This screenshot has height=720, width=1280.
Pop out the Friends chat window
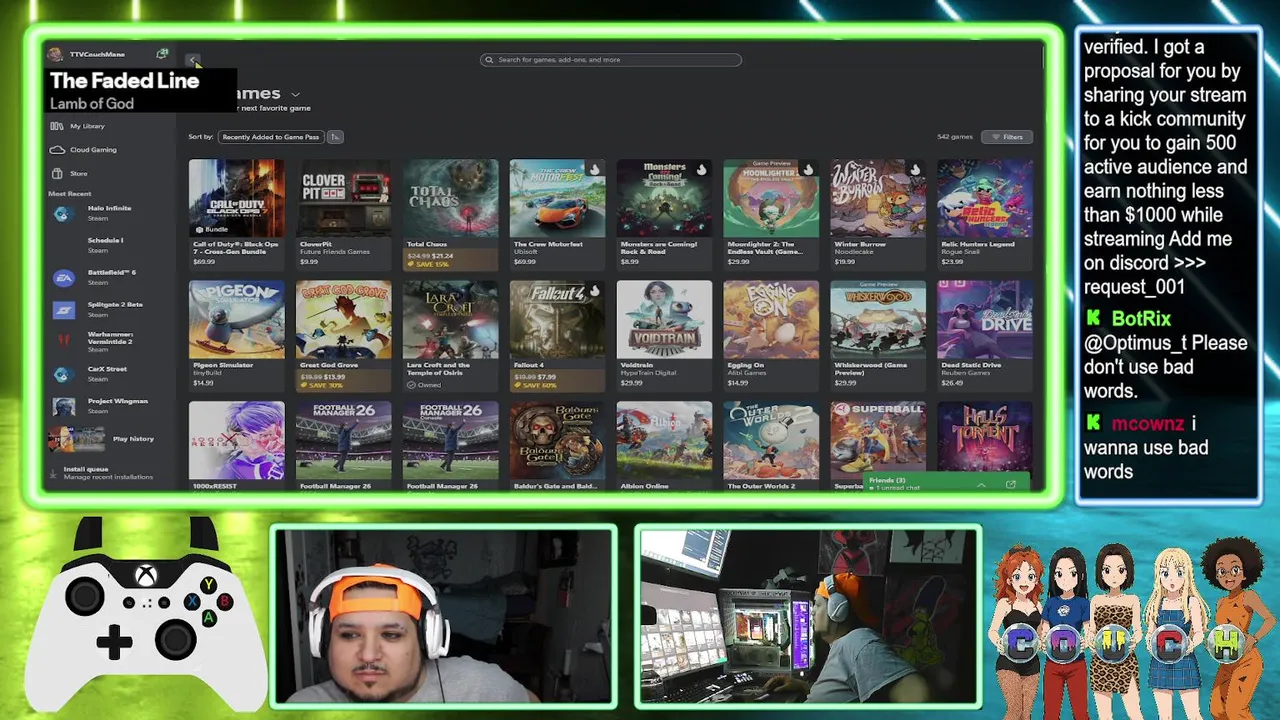click(1011, 484)
